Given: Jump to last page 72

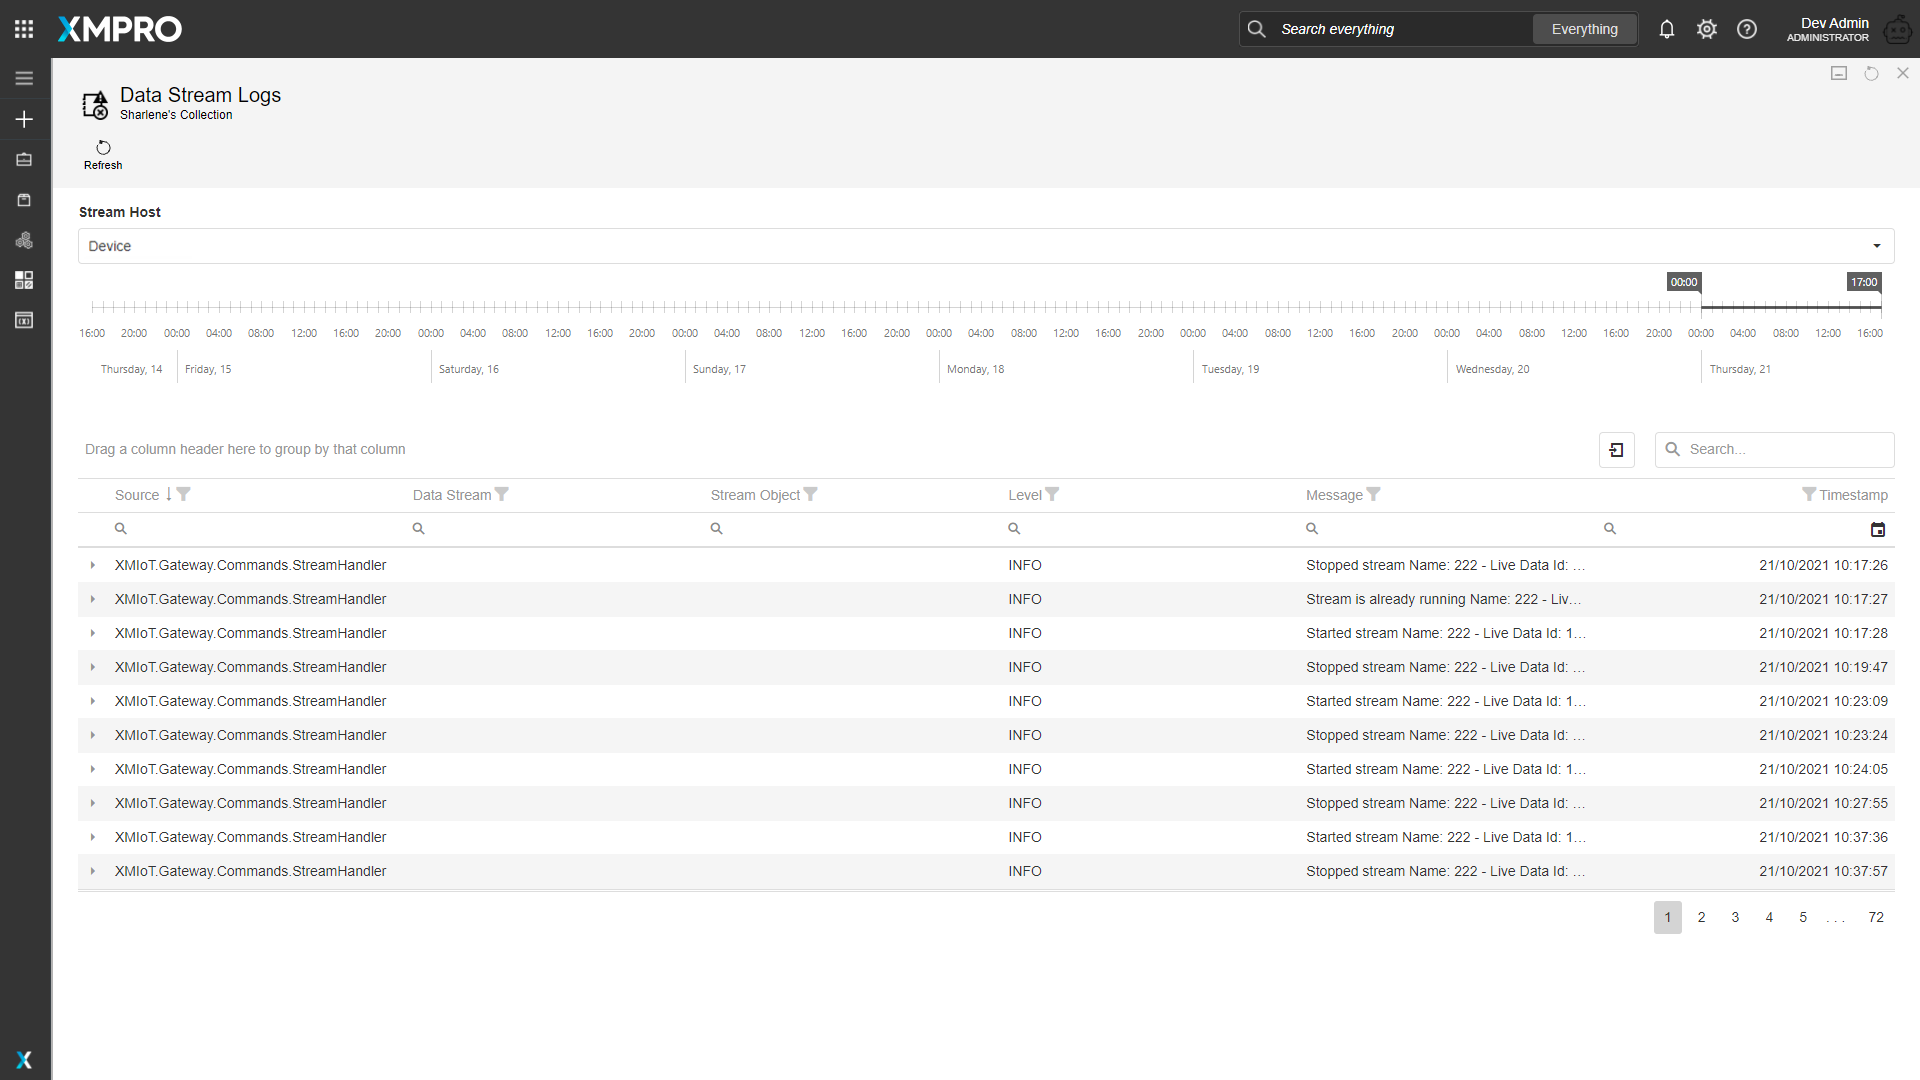Looking at the screenshot, I should coord(1876,917).
